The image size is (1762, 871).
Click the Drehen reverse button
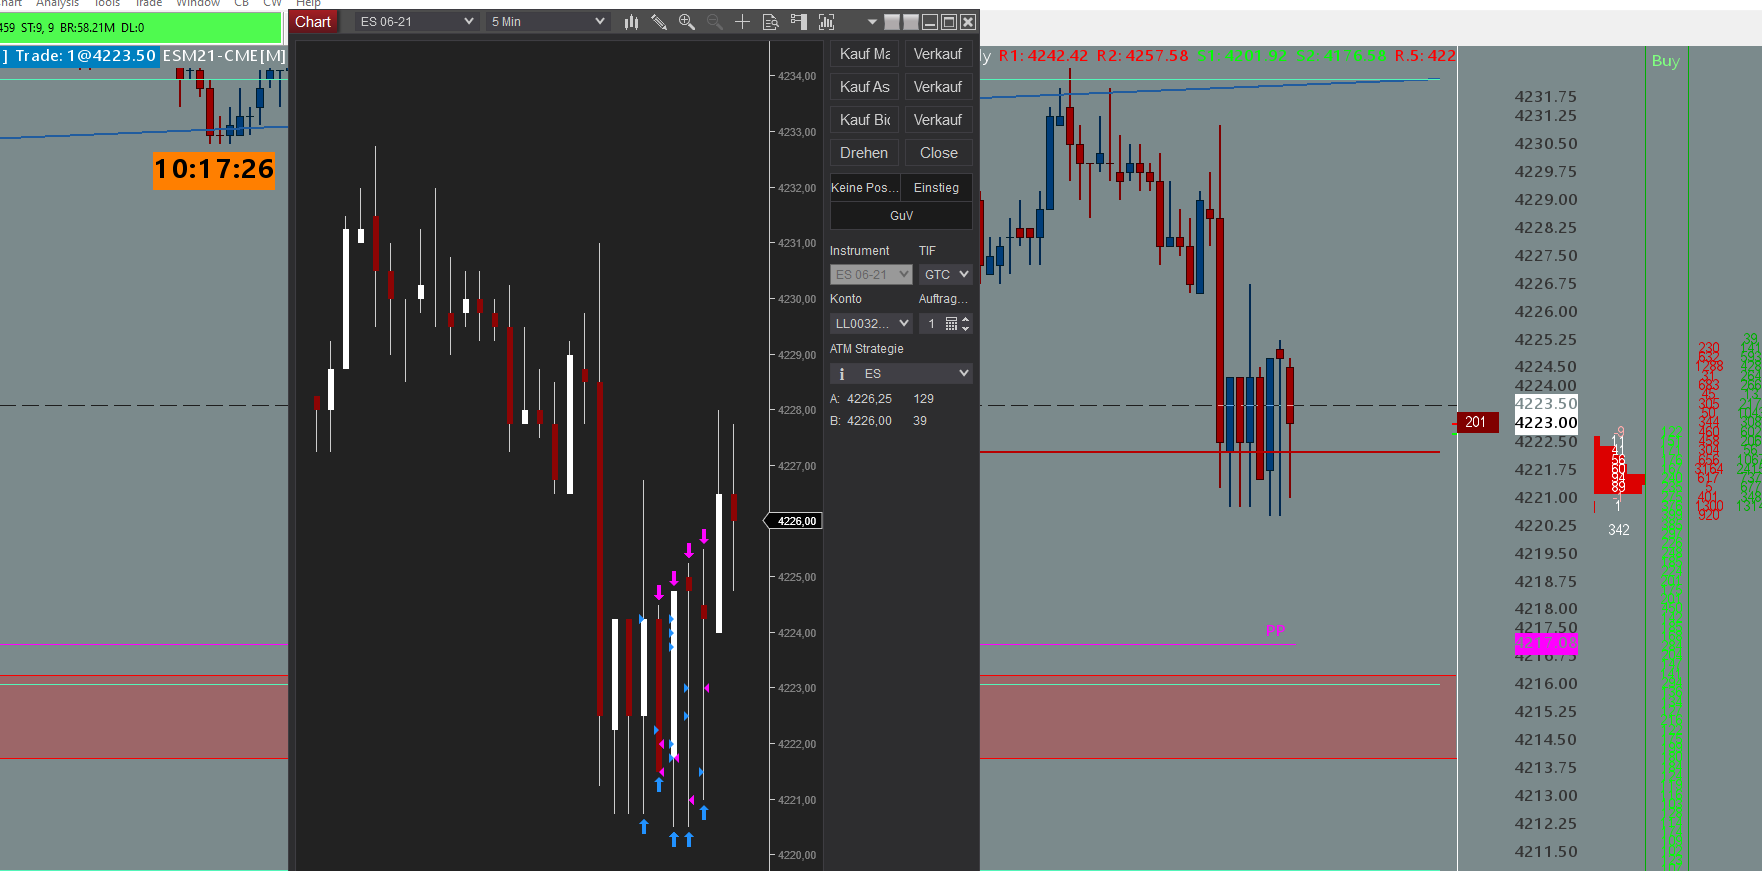tap(865, 153)
